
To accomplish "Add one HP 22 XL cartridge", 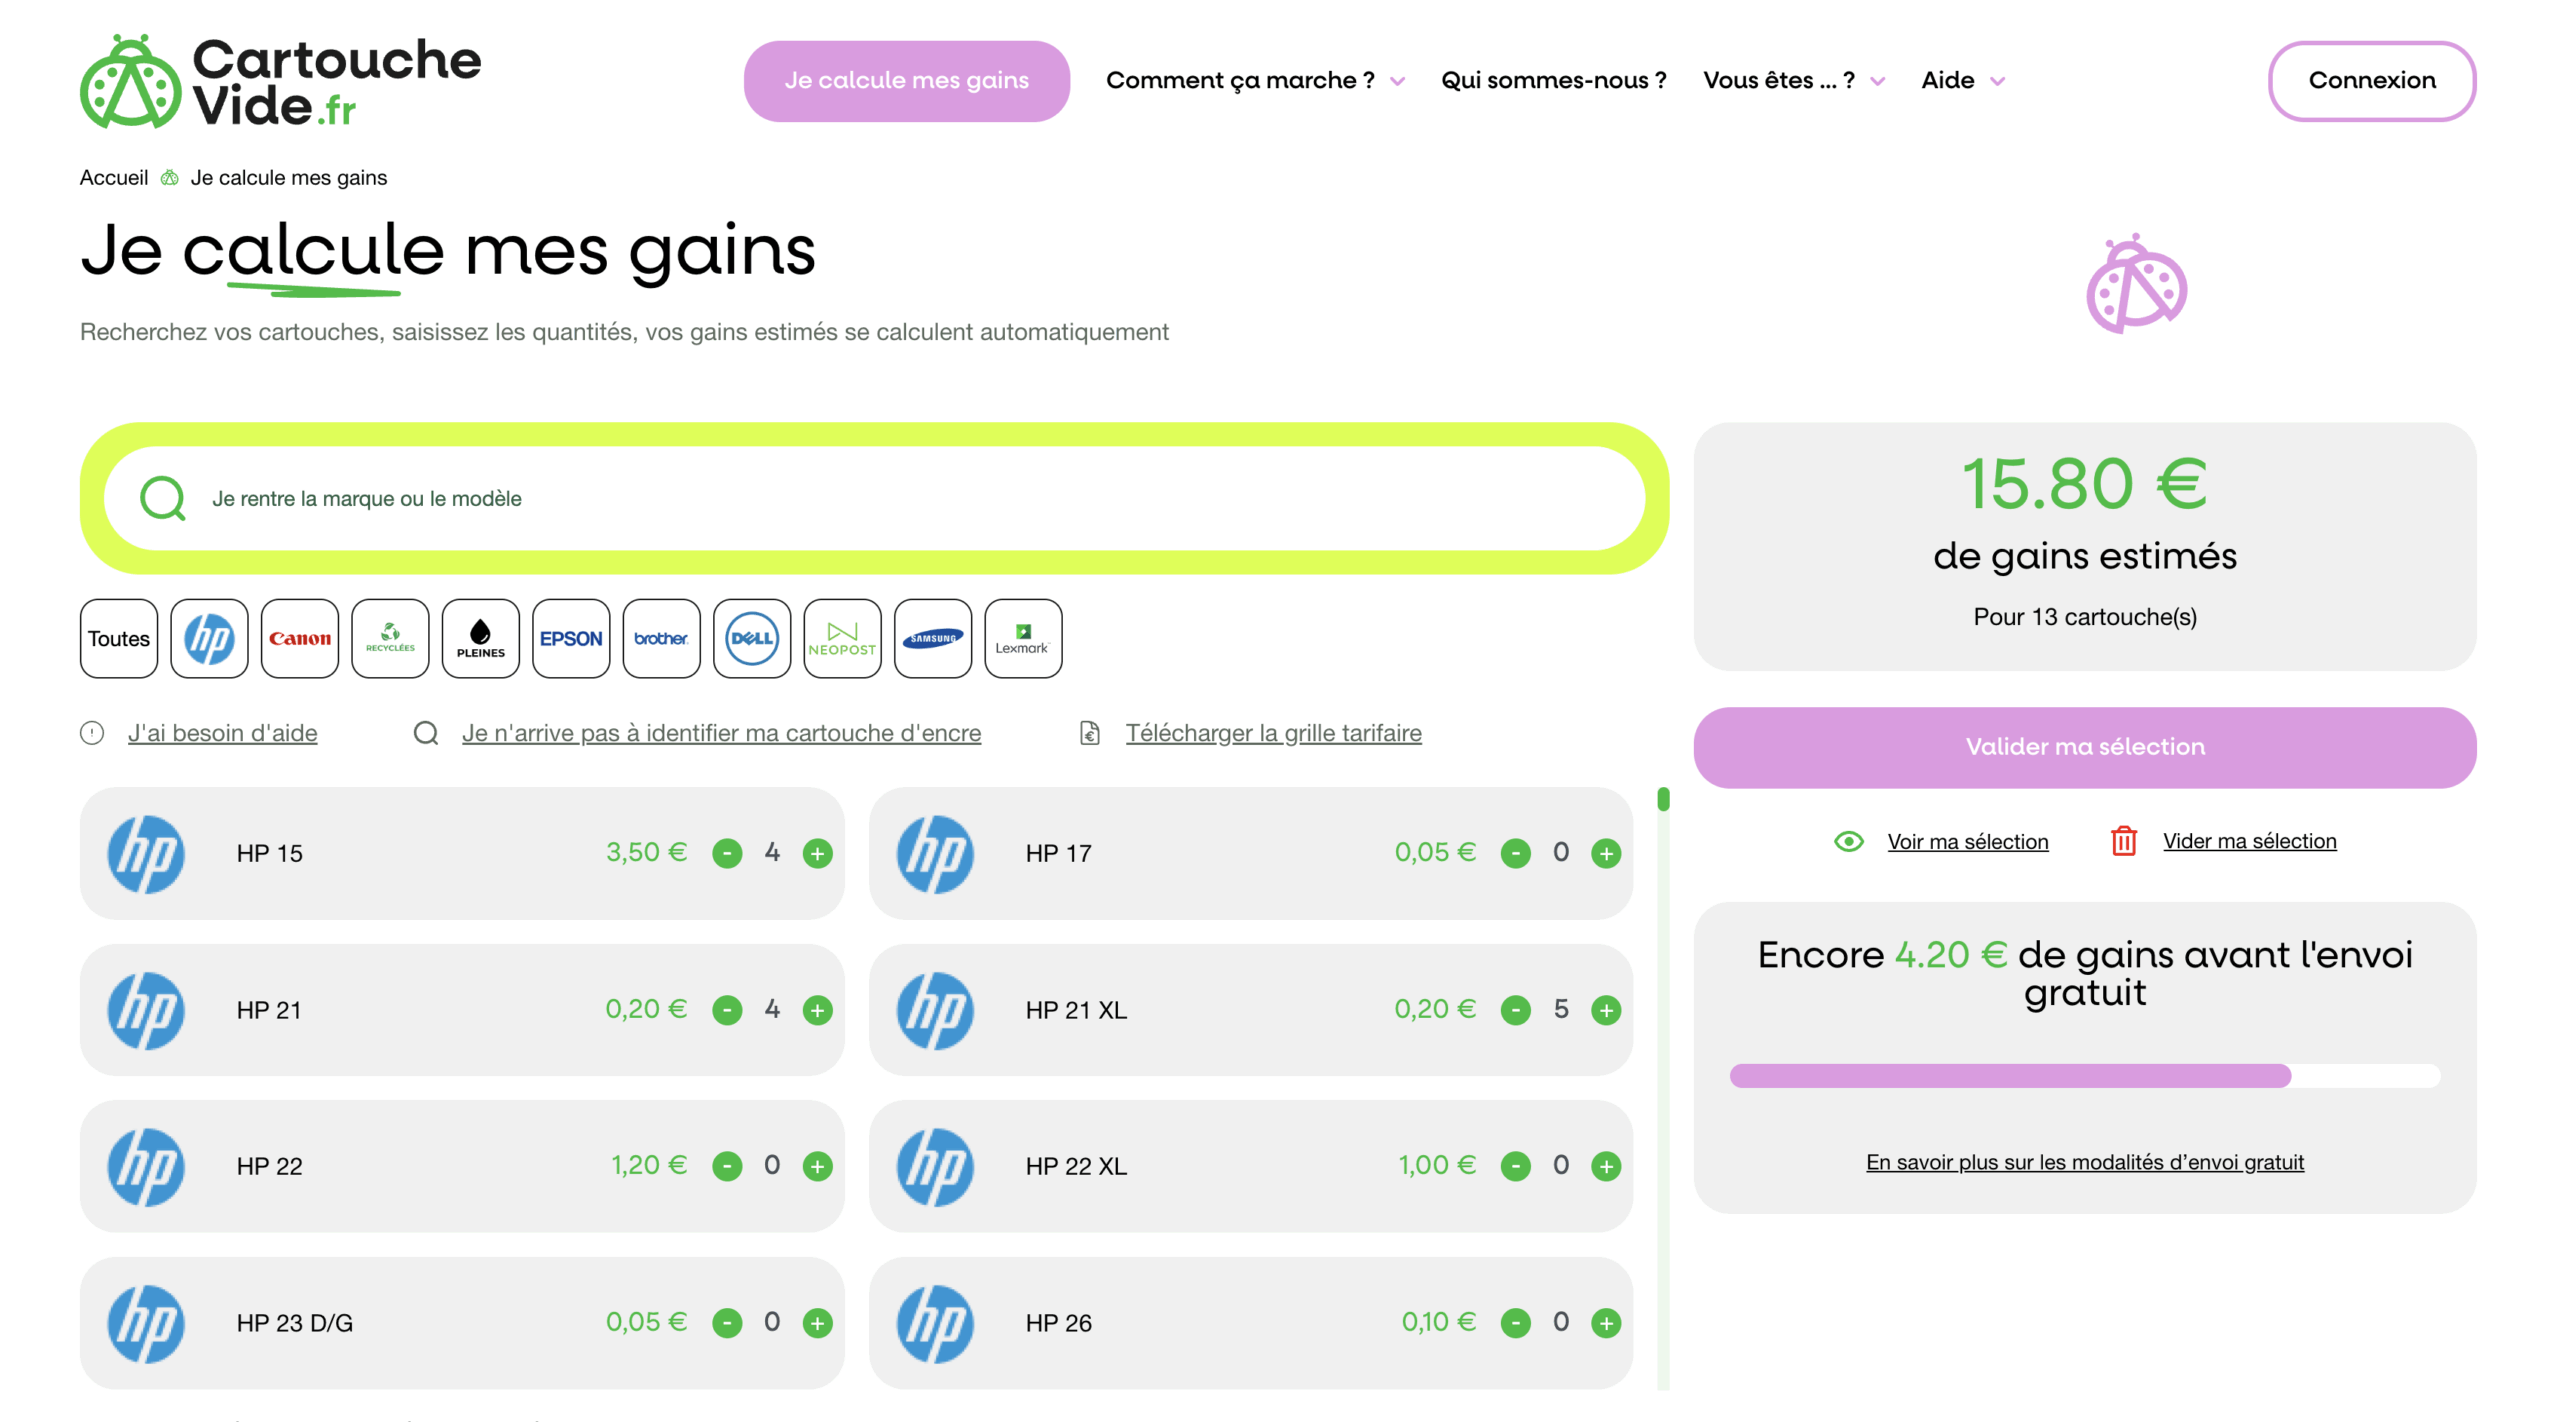I will coord(1605,1166).
